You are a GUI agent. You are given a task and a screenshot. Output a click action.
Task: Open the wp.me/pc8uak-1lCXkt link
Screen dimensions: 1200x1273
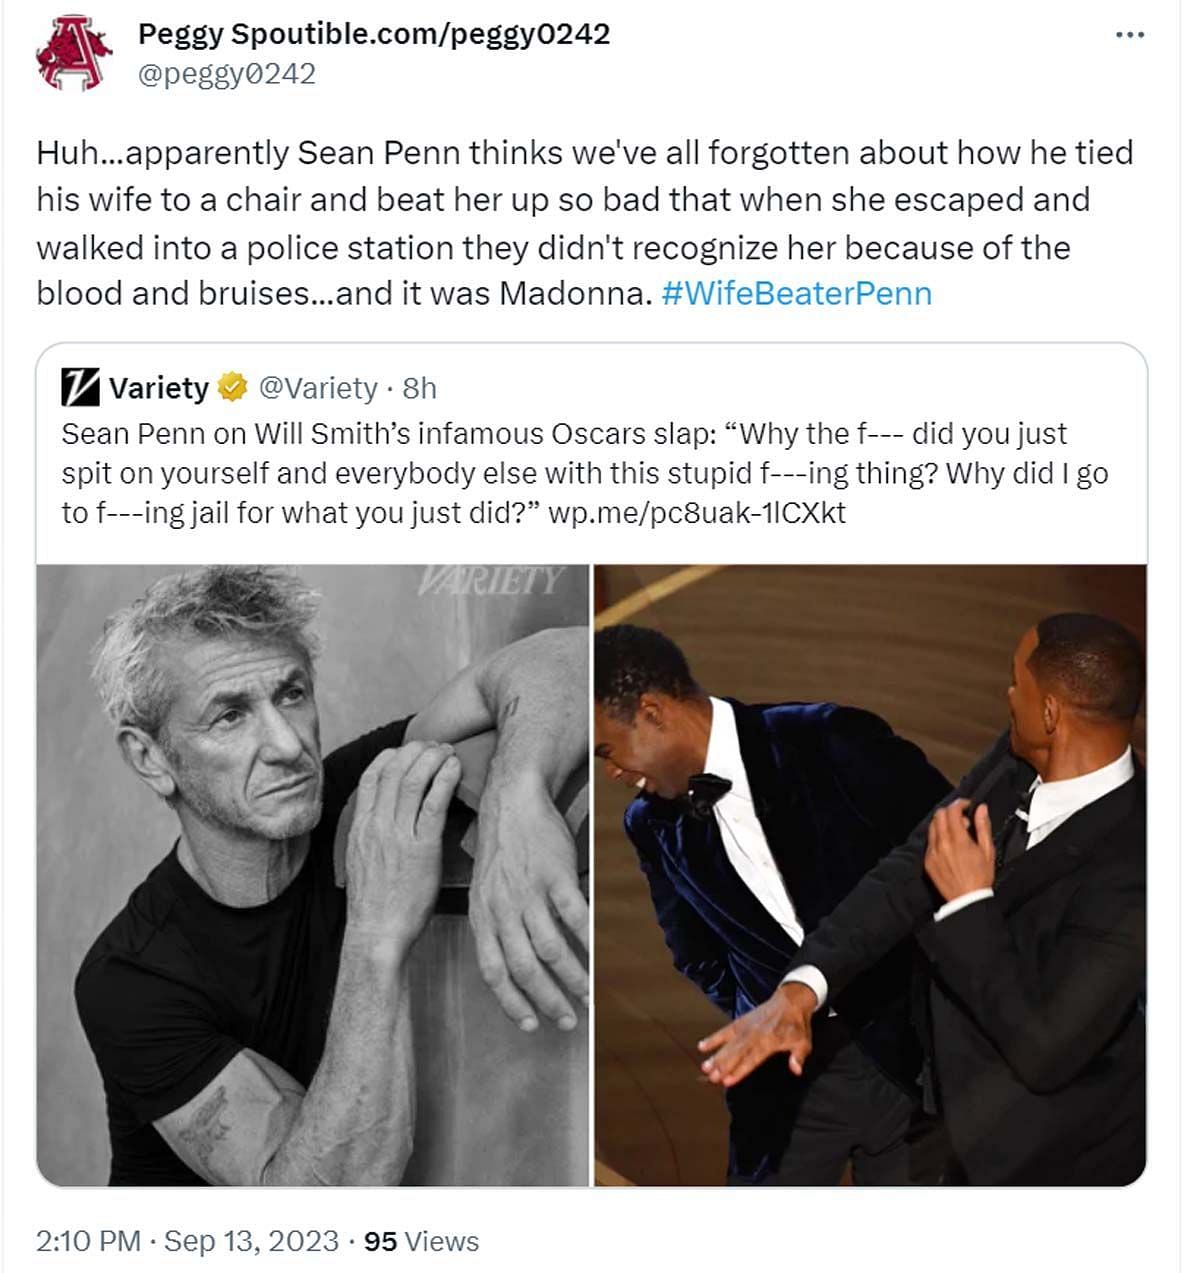[x=697, y=513]
